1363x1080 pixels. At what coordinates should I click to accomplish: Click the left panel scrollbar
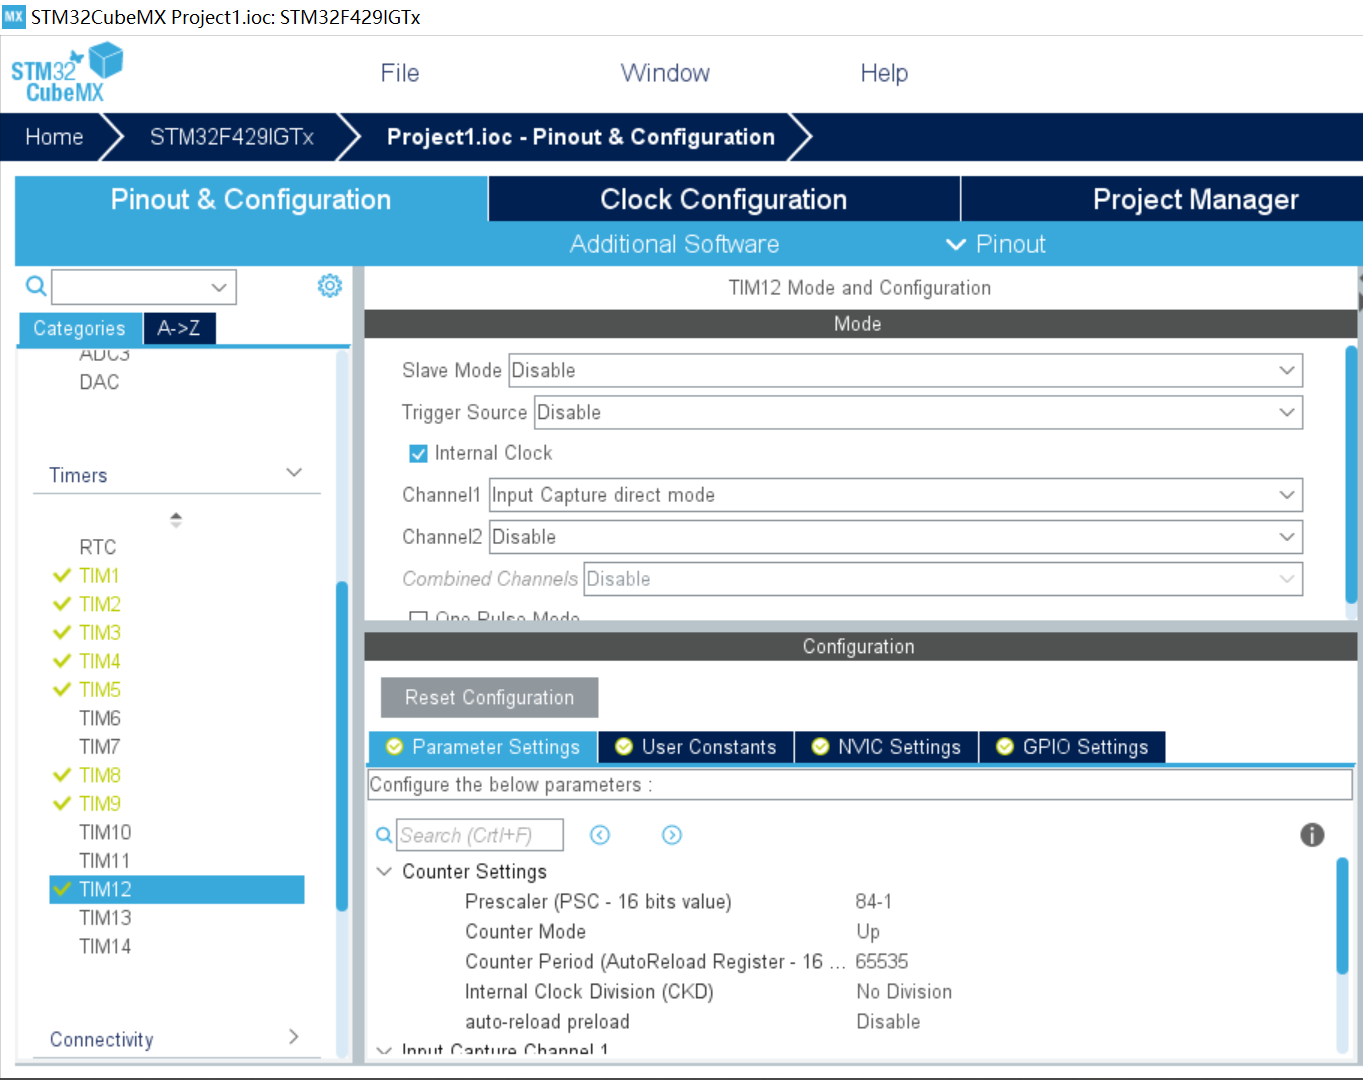pos(342,745)
